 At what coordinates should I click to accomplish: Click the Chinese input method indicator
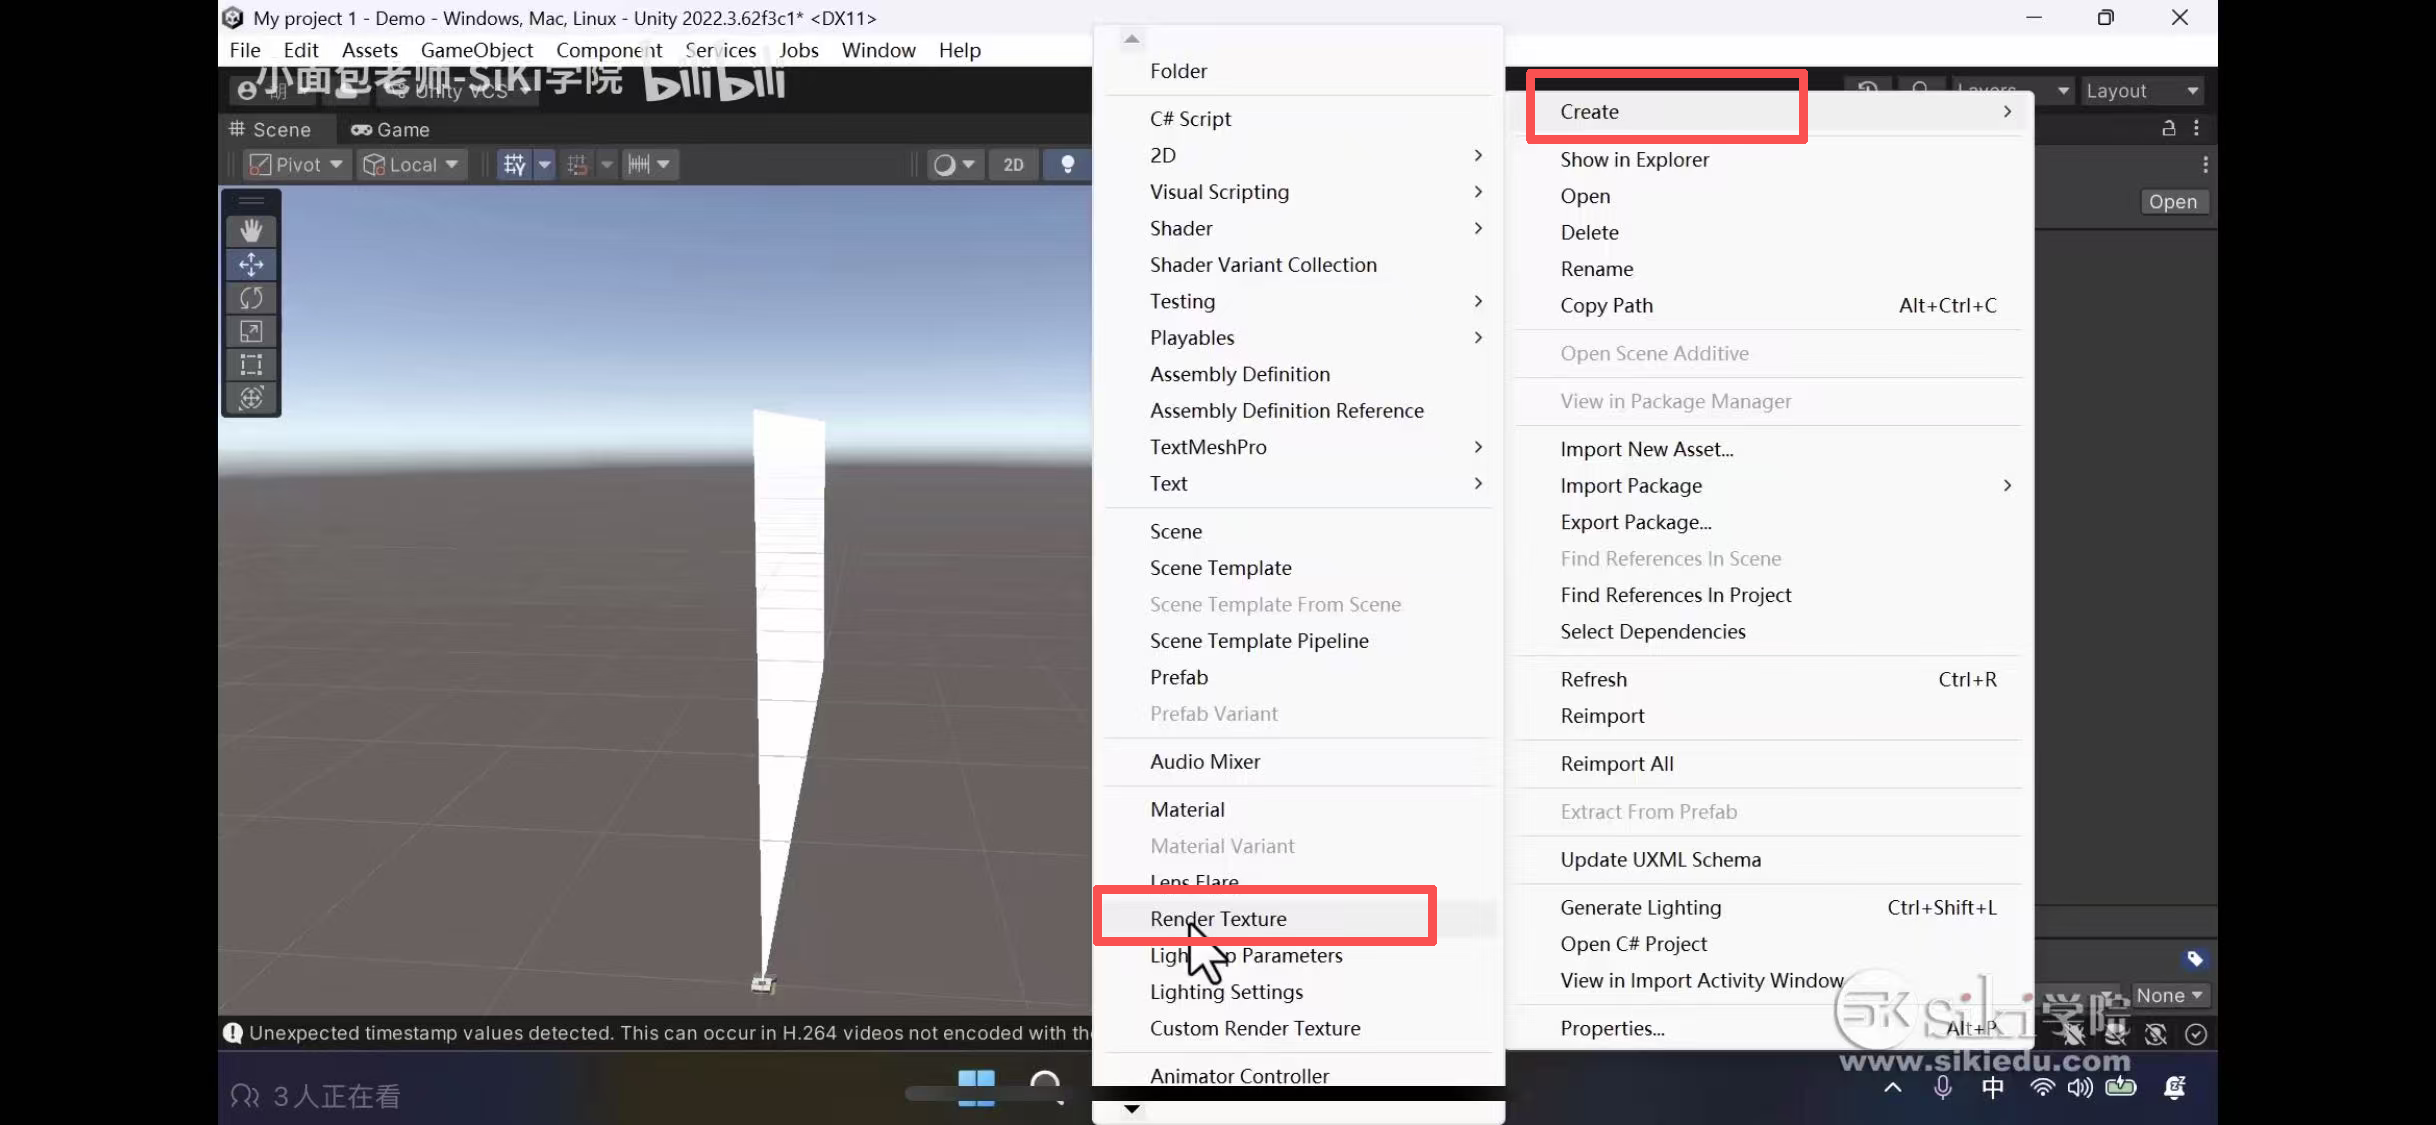pos(1992,1087)
